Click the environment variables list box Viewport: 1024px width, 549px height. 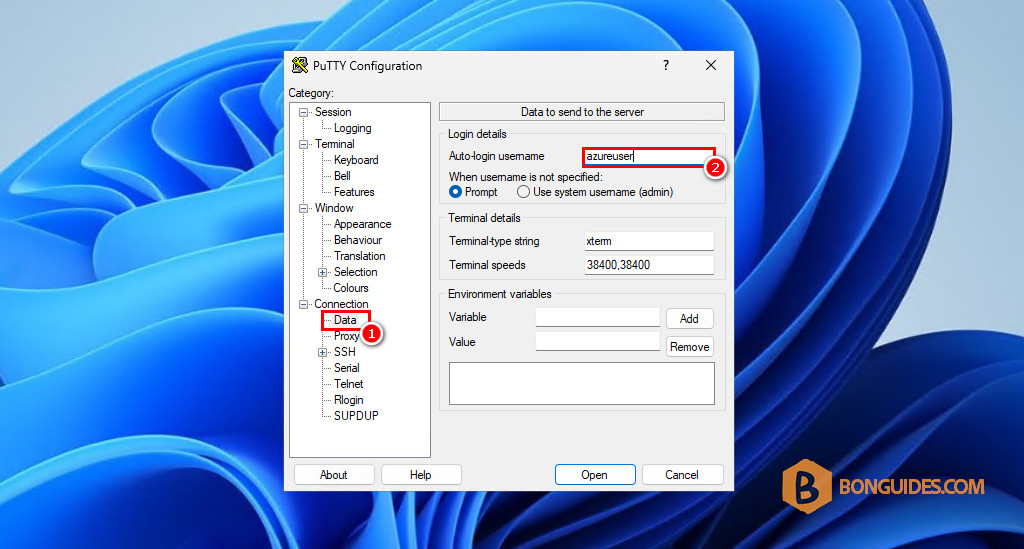point(582,384)
